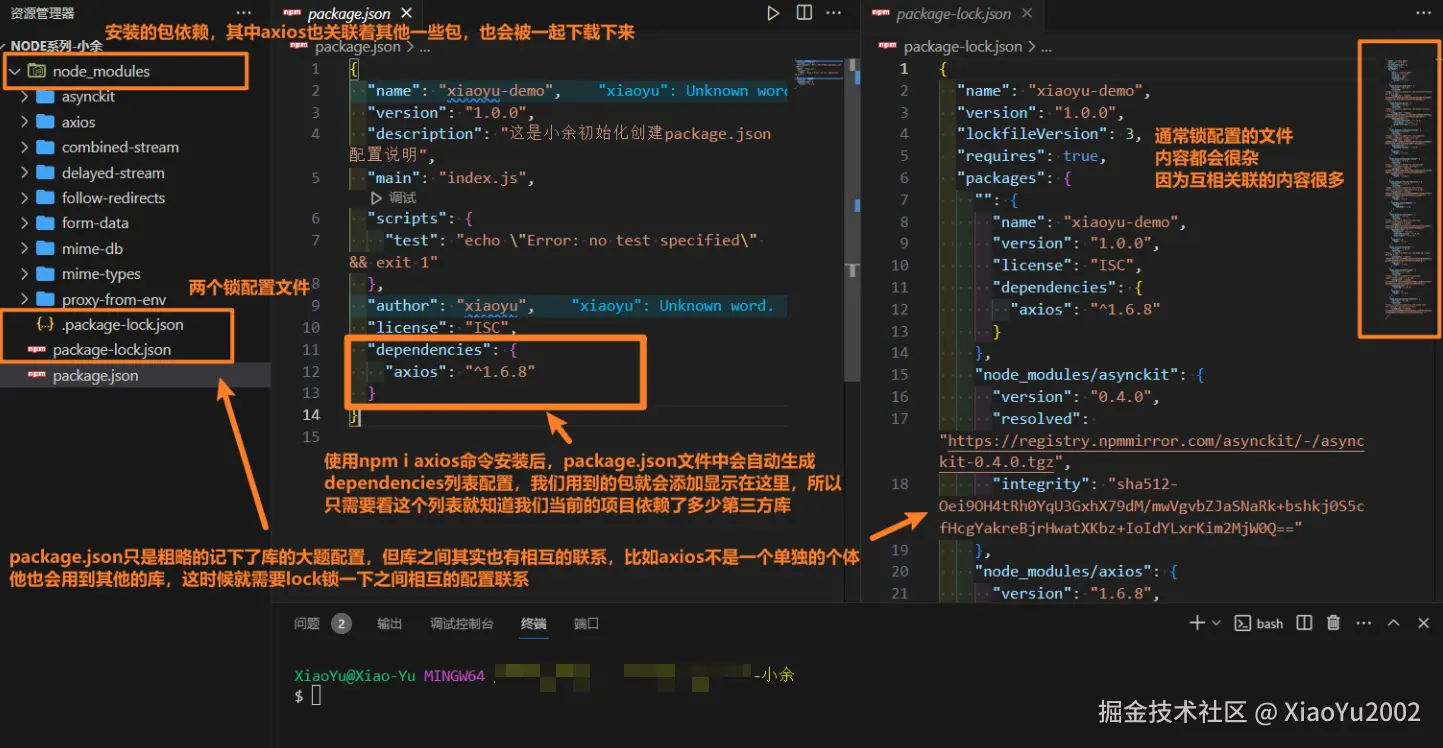Switch to the 调试控制台 debug console tab

462,623
